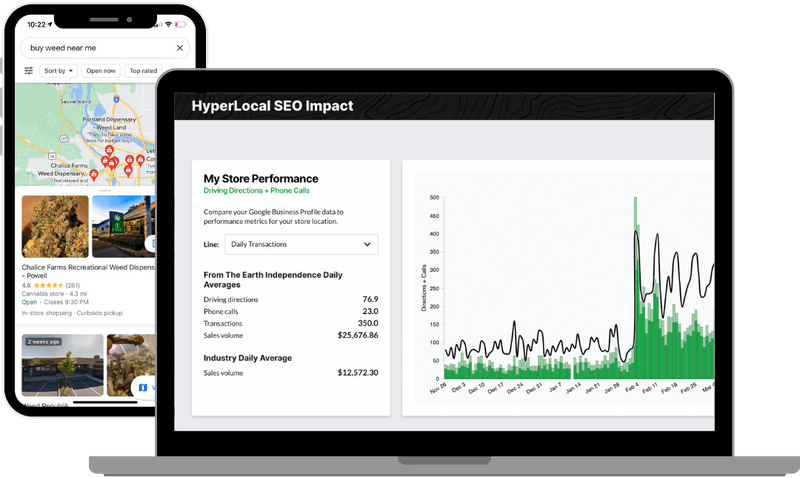Click the 'Industry Daily Average' heading
The image size is (800, 478).
coord(248,358)
